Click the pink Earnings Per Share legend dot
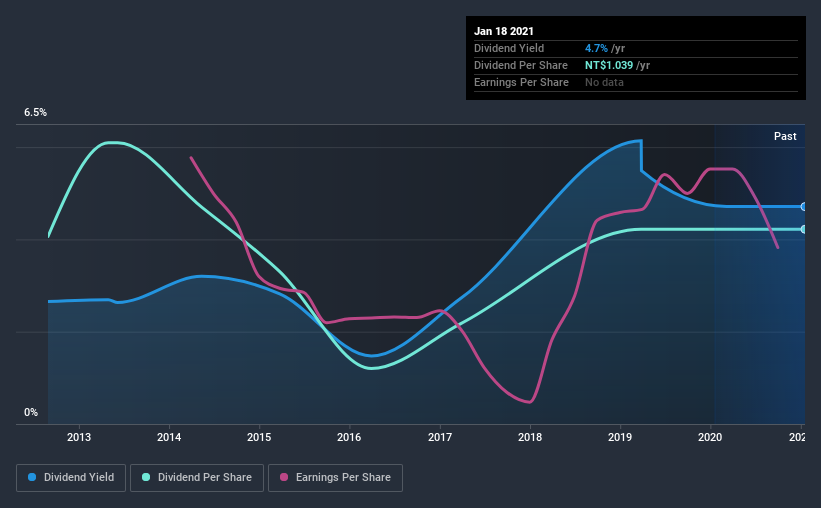 tap(284, 477)
